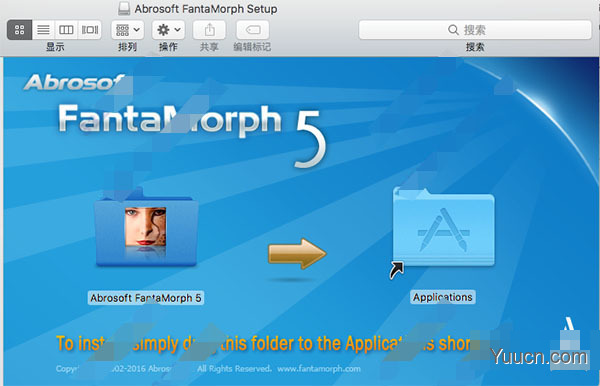Switch to icon view mode

click(20, 30)
